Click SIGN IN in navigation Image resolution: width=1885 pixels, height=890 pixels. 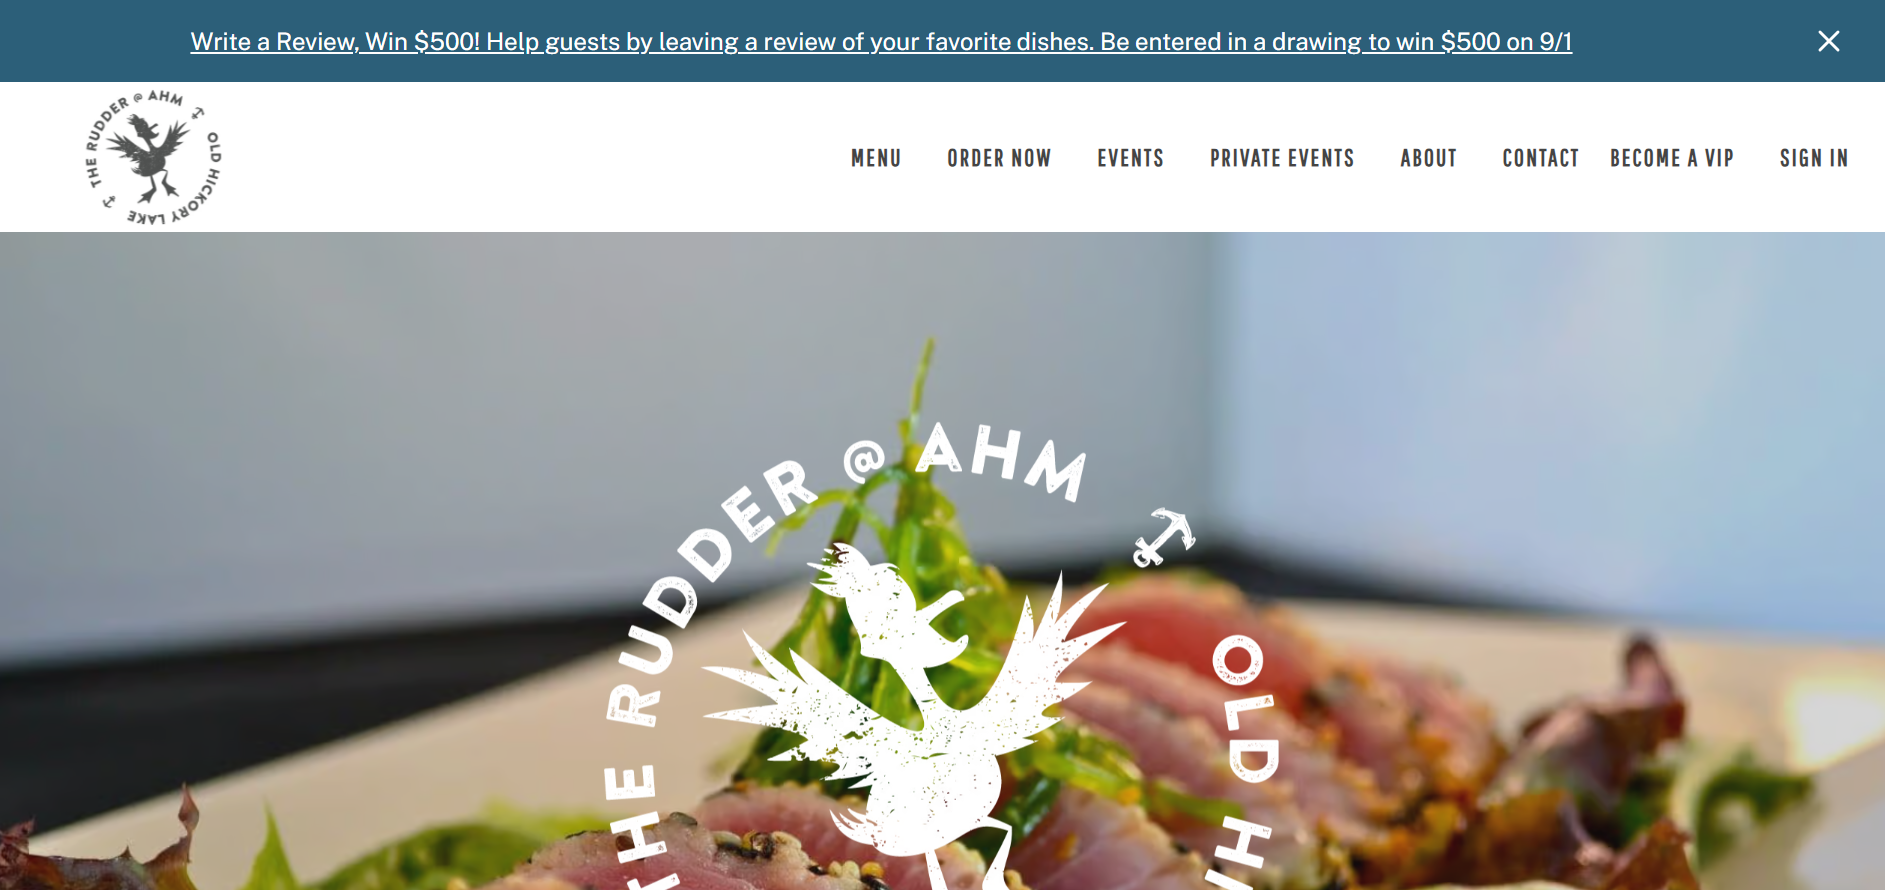1814,158
